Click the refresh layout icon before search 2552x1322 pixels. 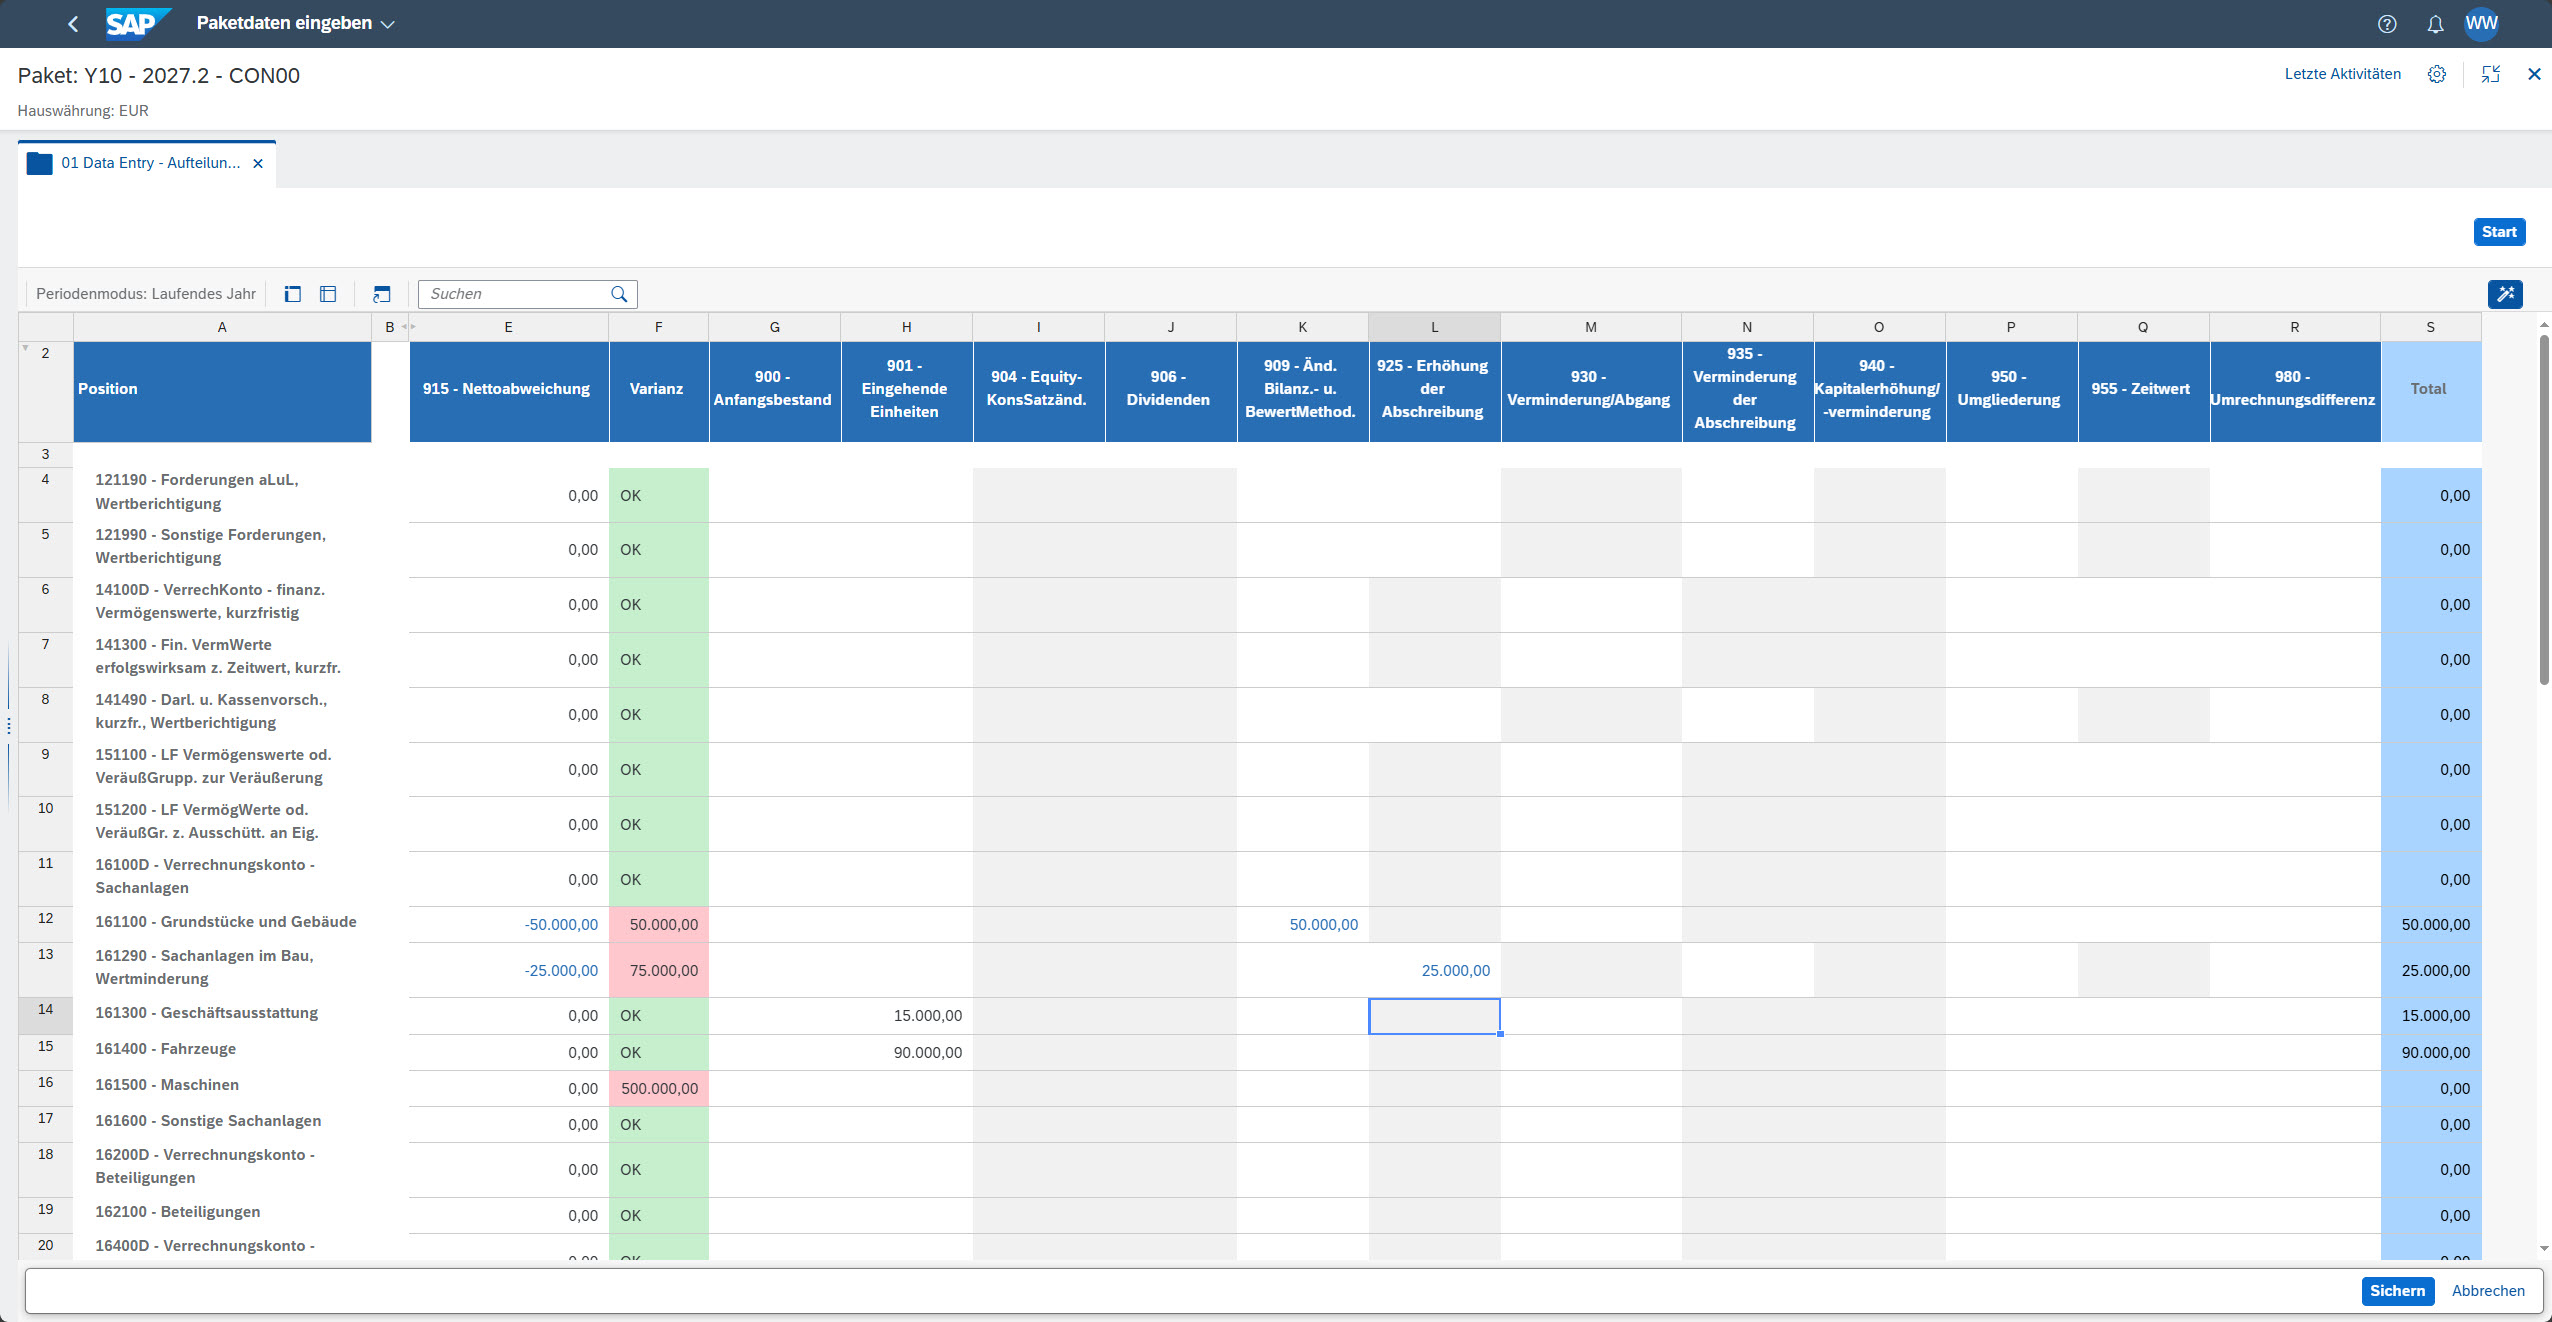pyautogui.click(x=381, y=294)
